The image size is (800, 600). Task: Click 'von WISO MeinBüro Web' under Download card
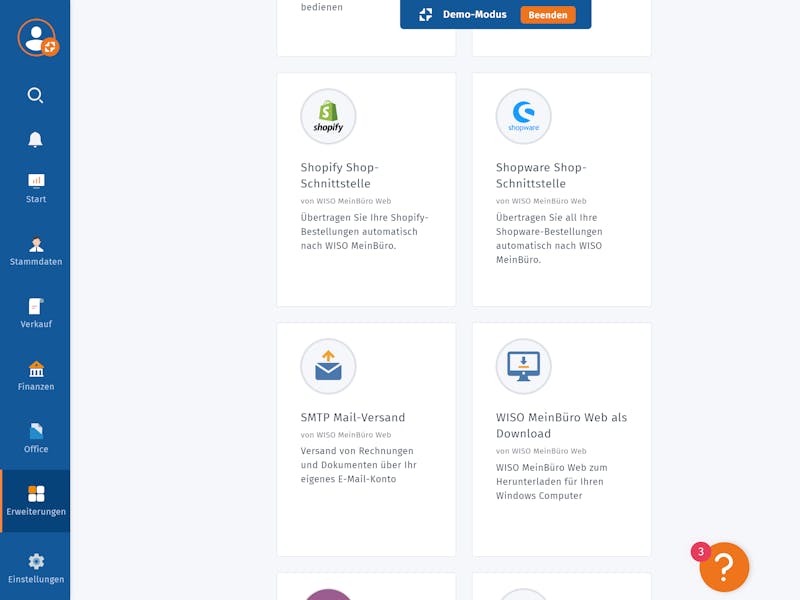coord(541,451)
